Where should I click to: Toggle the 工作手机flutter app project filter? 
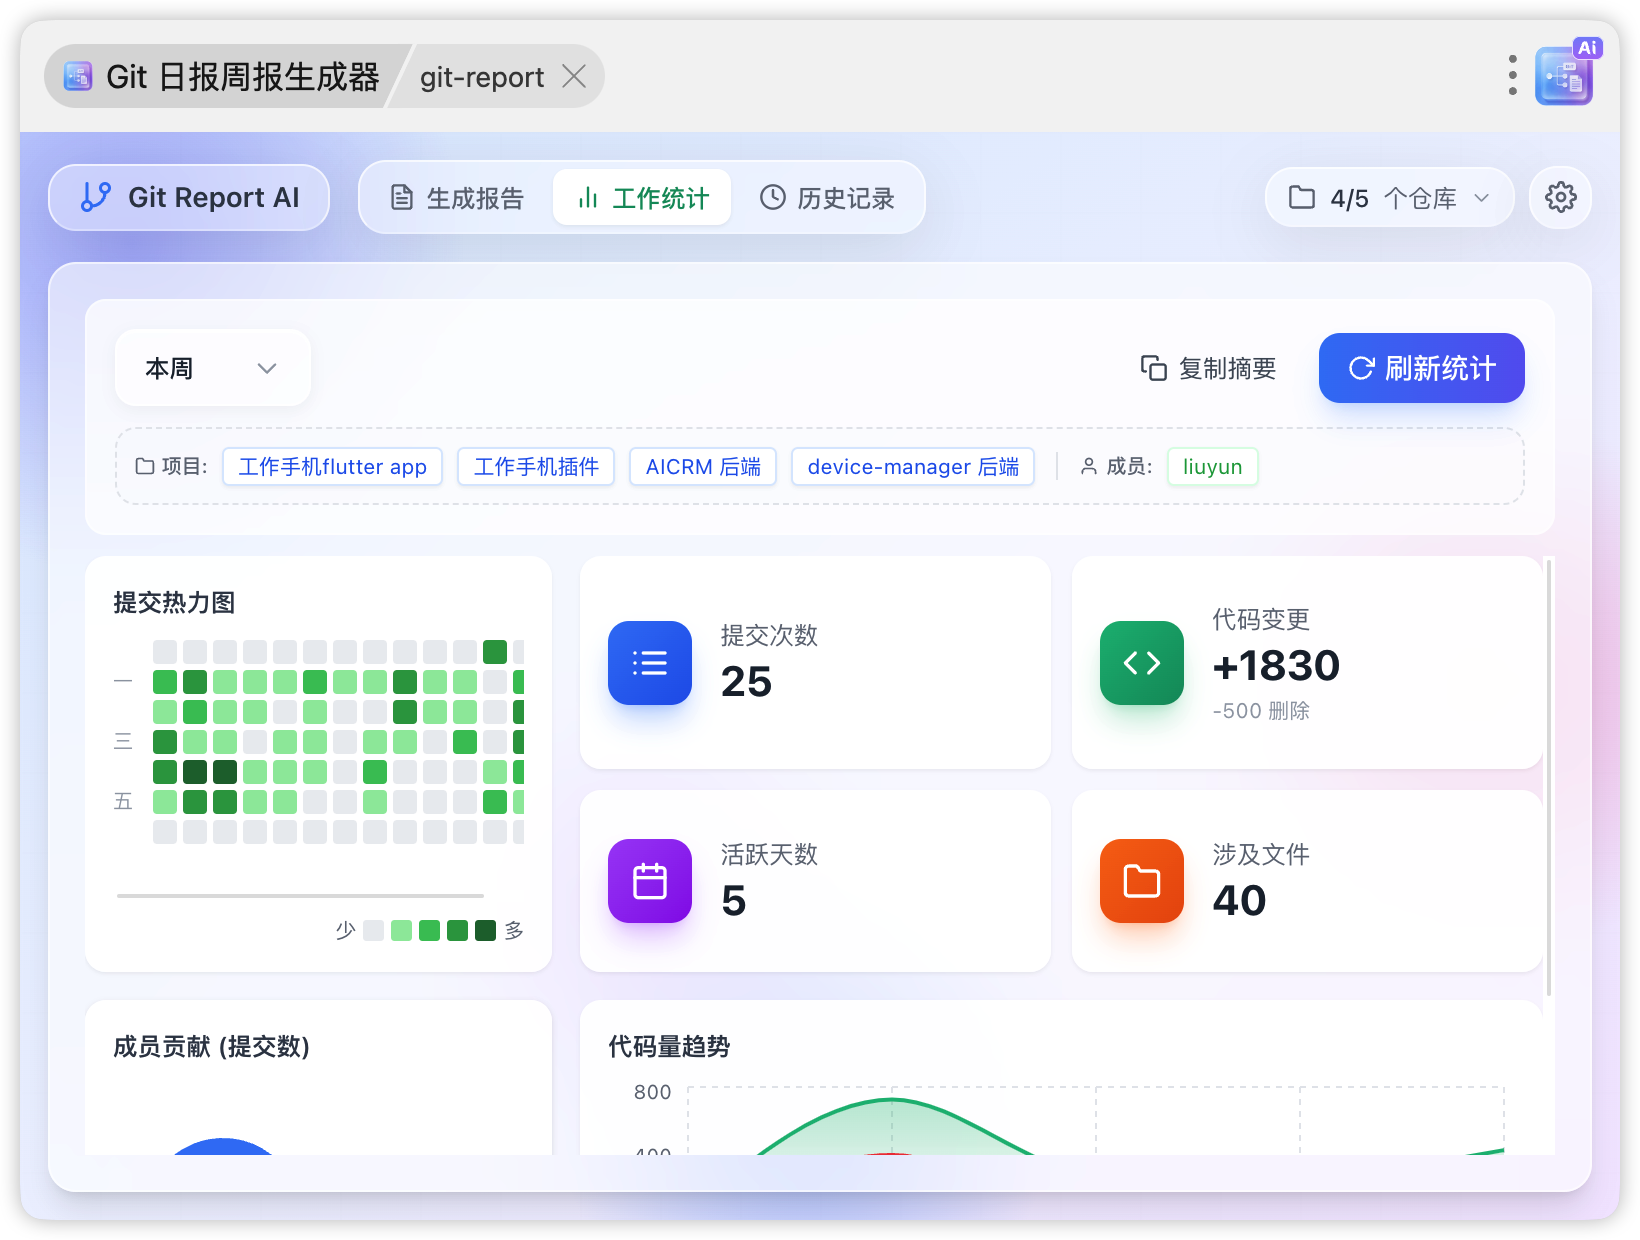(x=332, y=467)
